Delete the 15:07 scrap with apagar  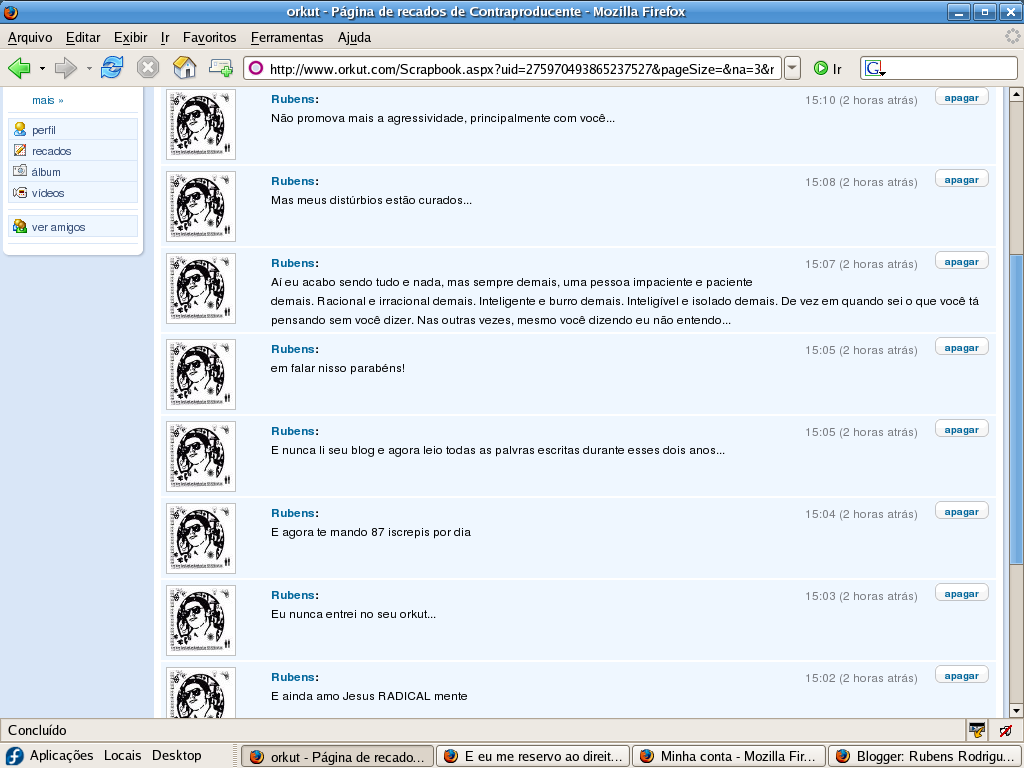[961, 261]
